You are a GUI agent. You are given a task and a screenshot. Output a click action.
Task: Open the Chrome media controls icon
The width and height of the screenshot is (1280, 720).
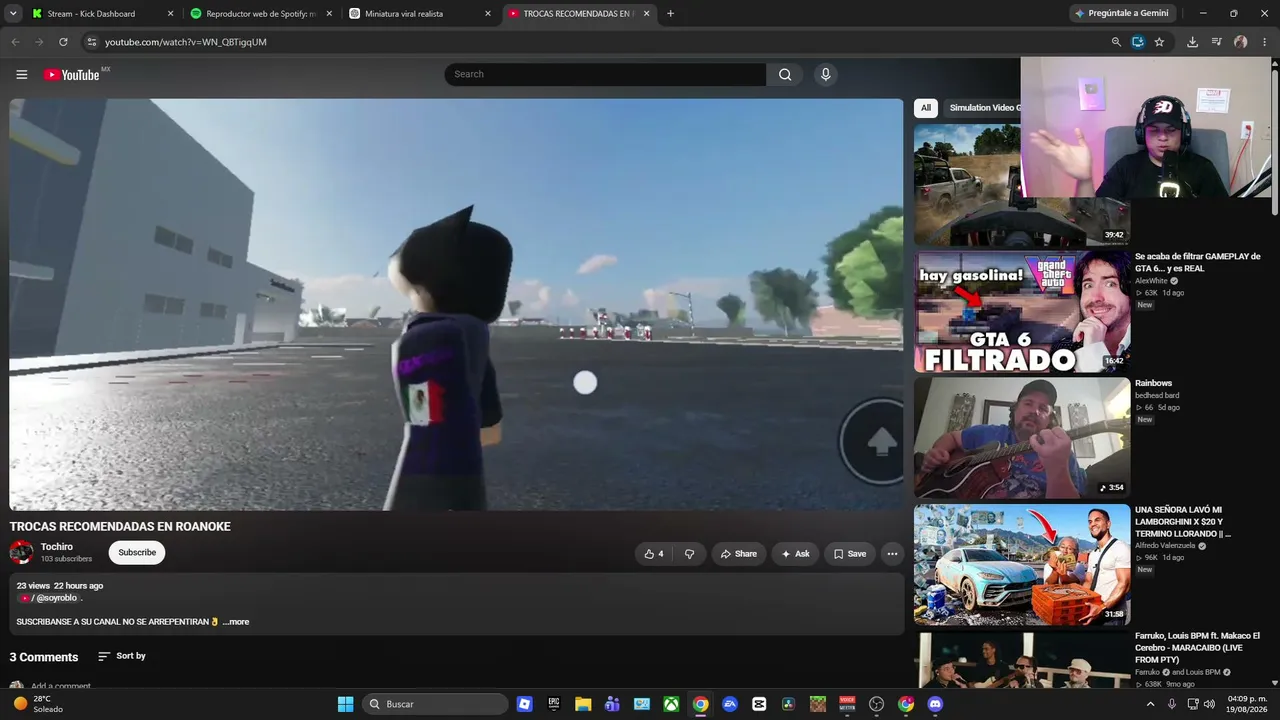[x=1216, y=42]
